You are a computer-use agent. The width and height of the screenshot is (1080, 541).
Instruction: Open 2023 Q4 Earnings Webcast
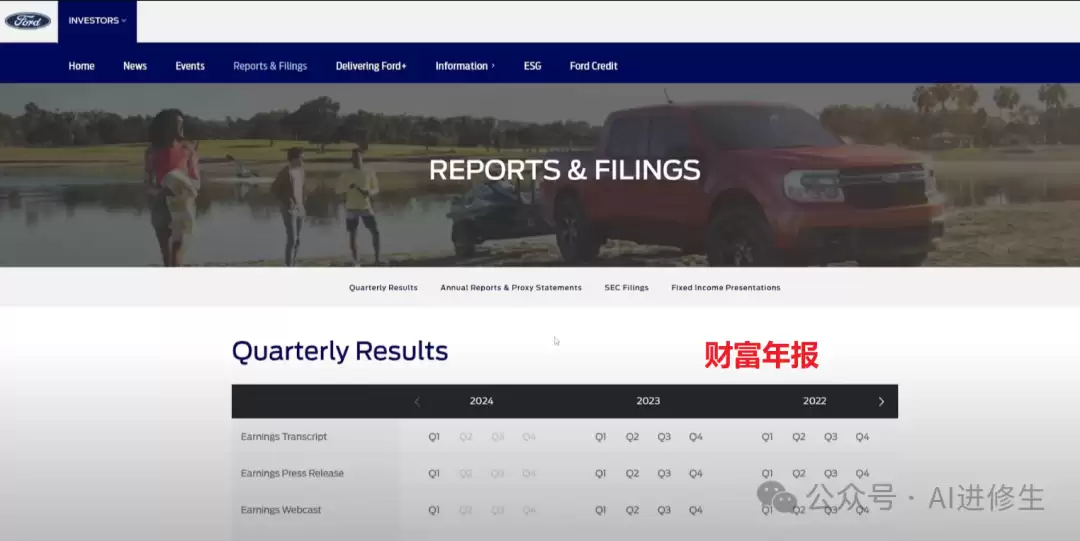[696, 510]
